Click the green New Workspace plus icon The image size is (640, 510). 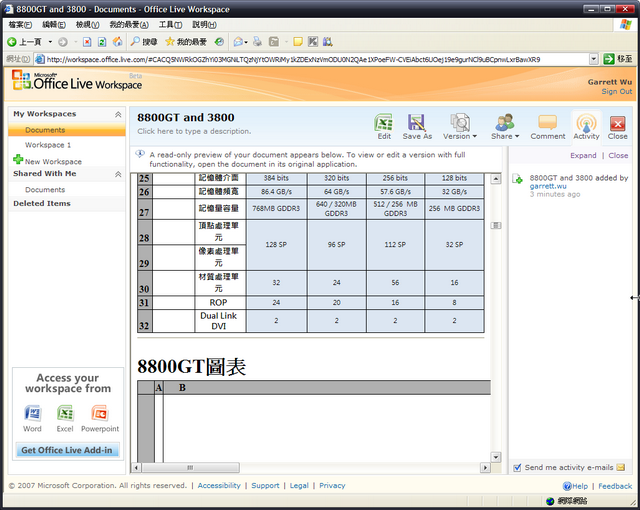click(x=18, y=159)
